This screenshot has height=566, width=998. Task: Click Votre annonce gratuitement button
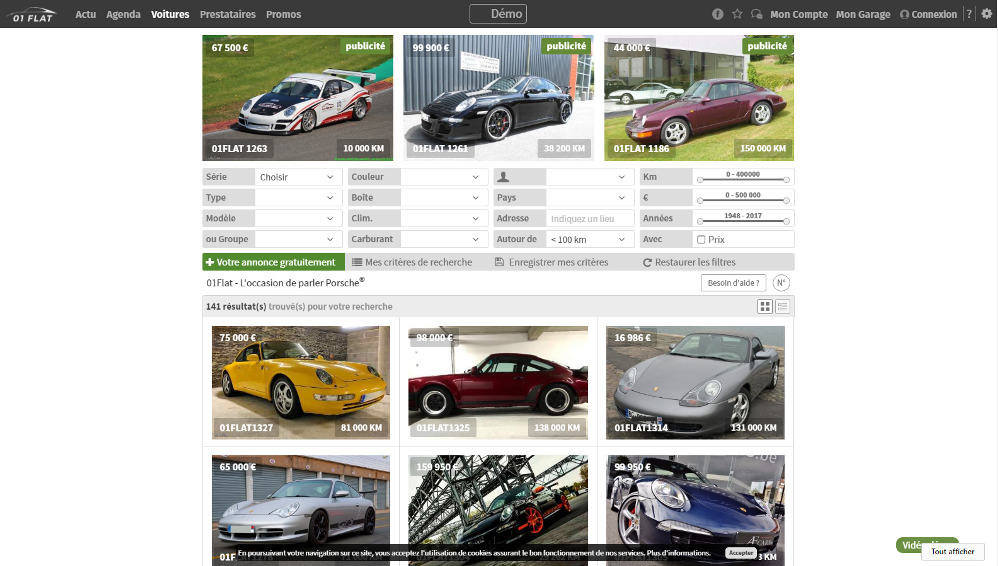pos(274,262)
